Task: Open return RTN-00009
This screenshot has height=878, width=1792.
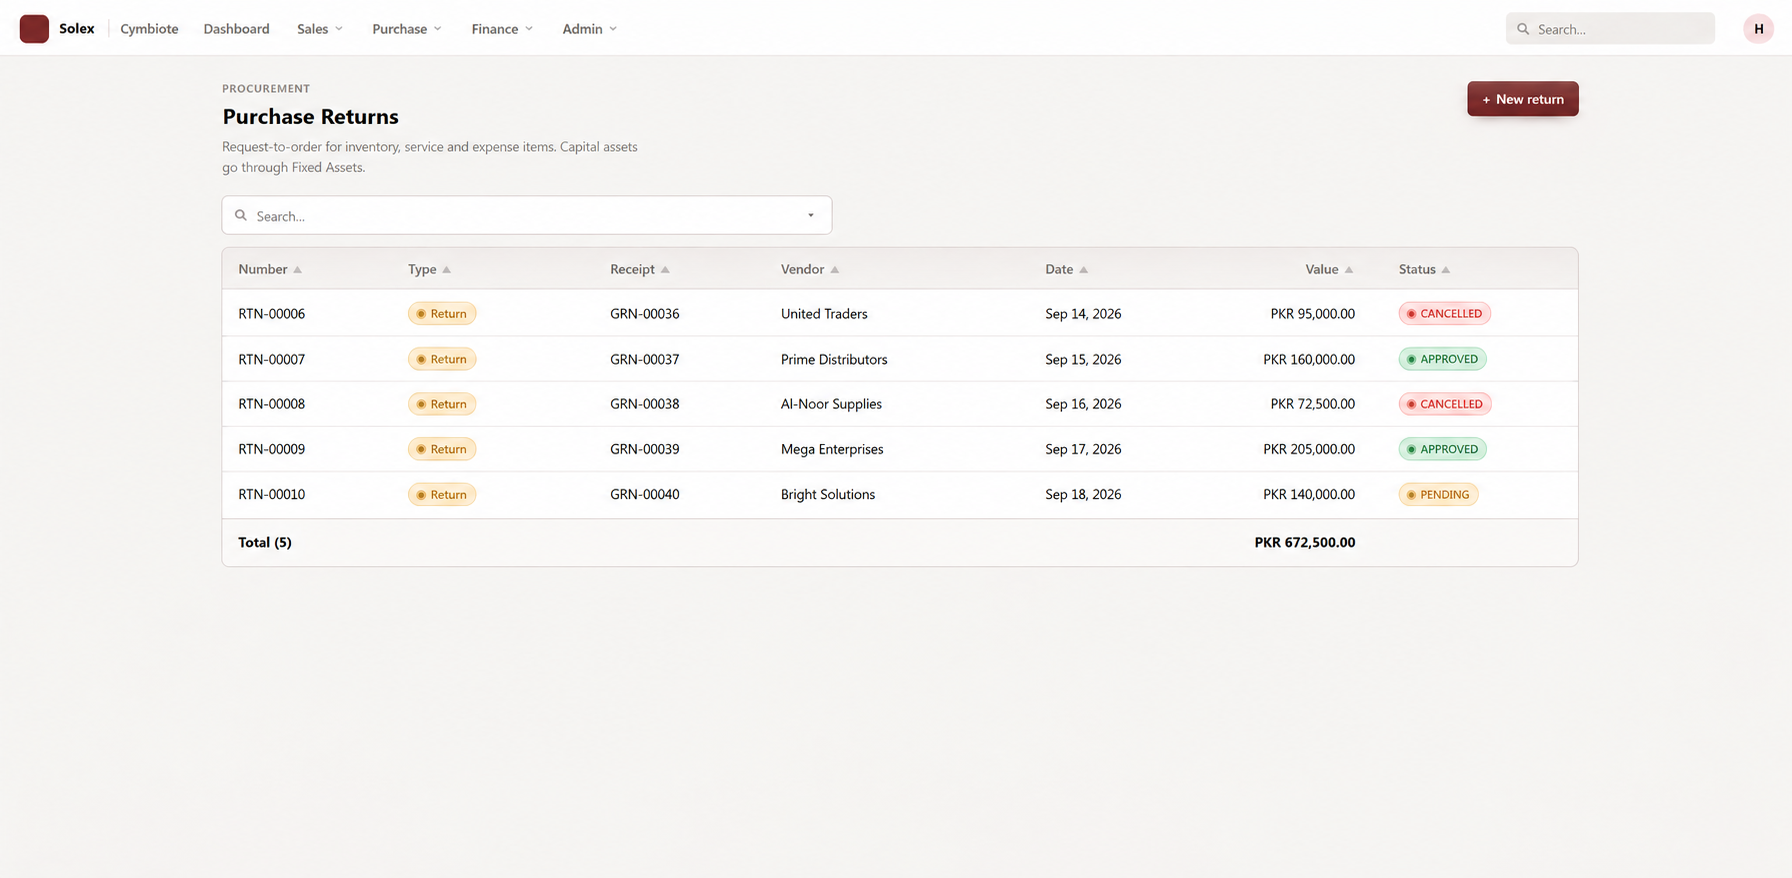Action: [x=272, y=449]
